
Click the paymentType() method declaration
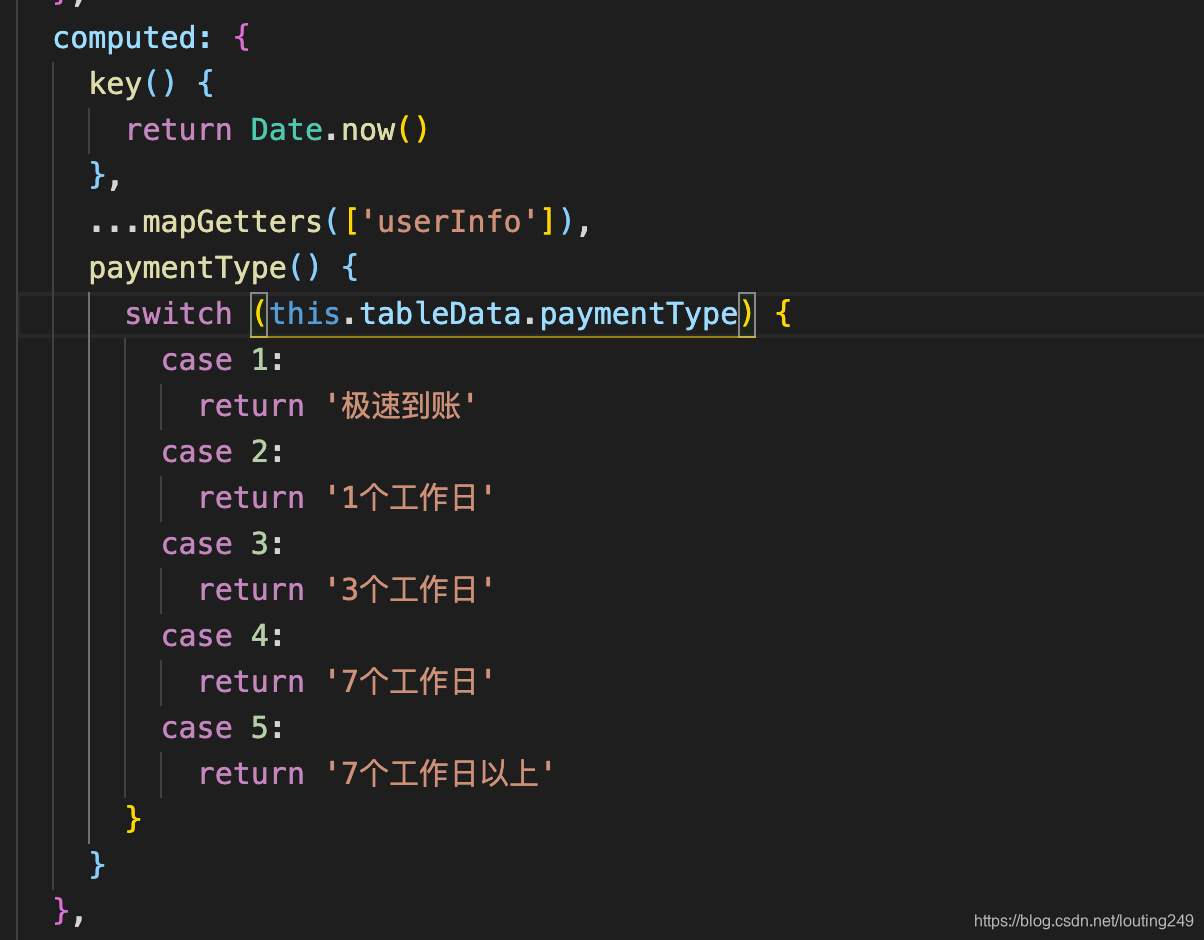pos(204,268)
